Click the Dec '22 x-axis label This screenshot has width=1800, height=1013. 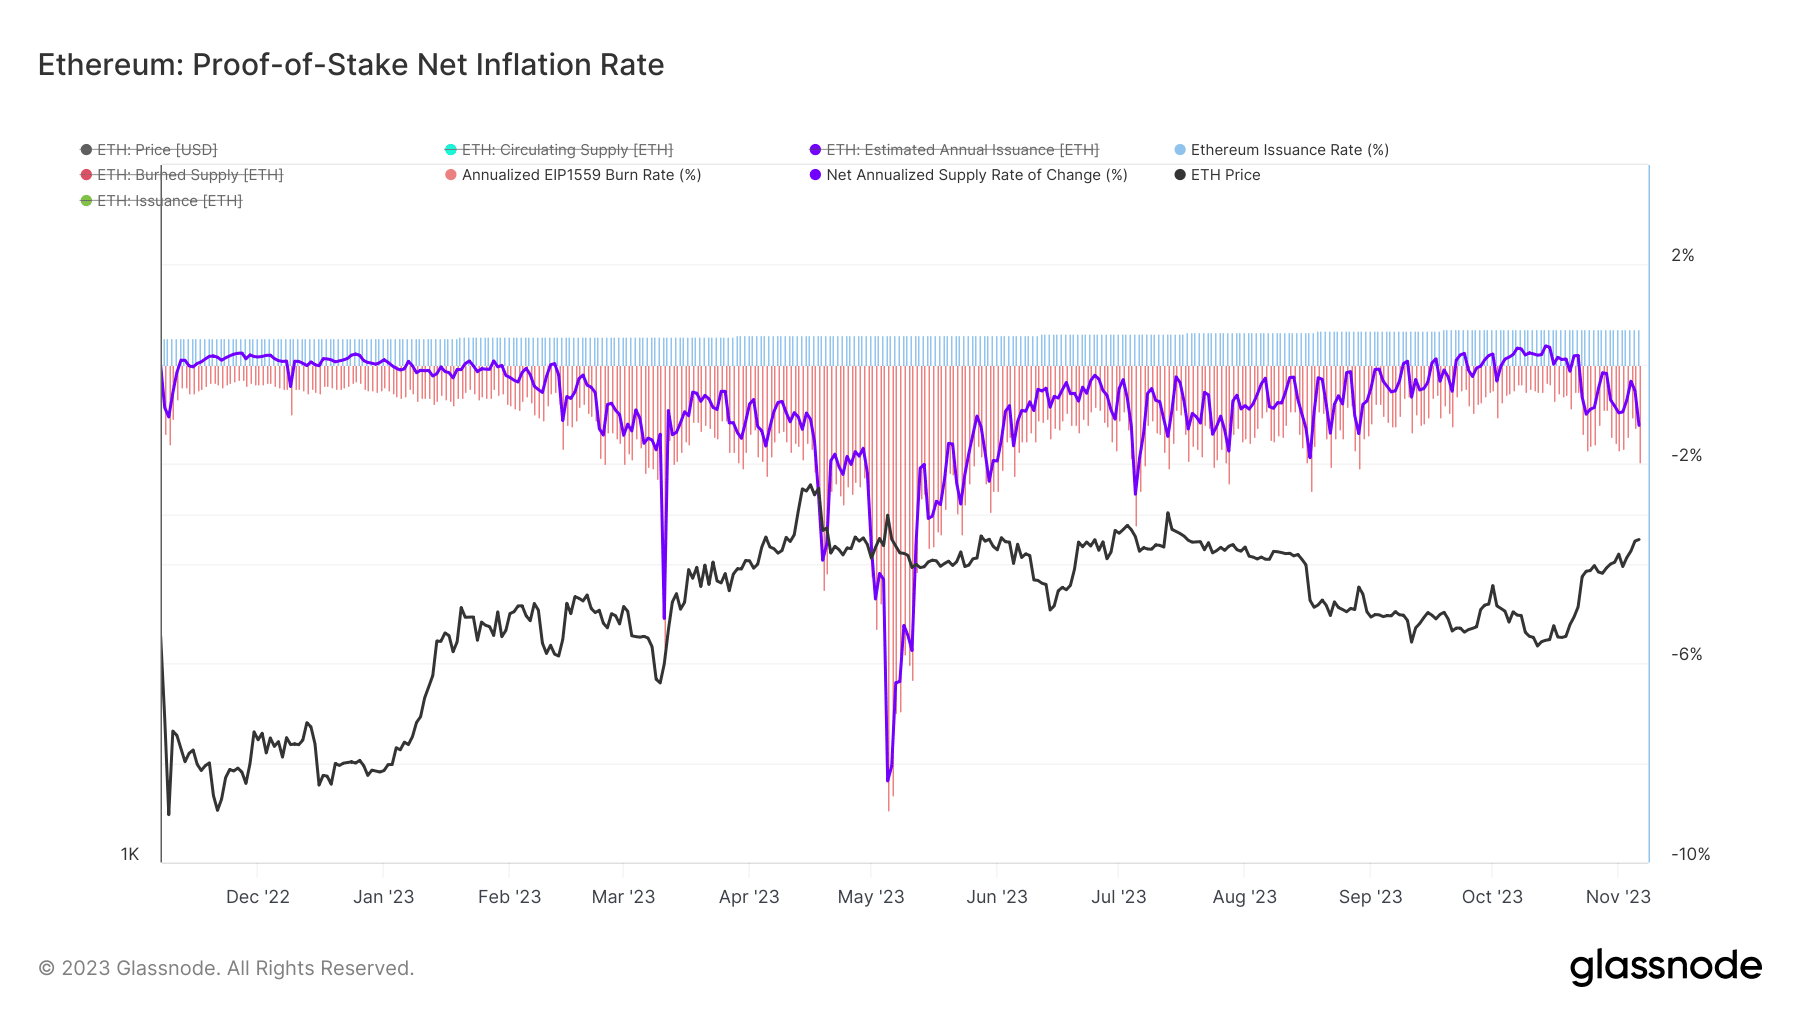pyautogui.click(x=258, y=897)
